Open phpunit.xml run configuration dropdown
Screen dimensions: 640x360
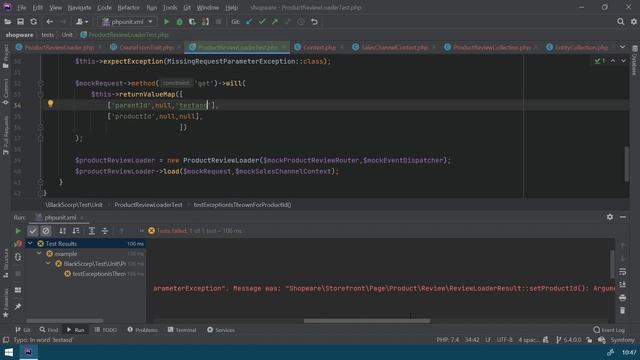pyautogui.click(x=127, y=22)
